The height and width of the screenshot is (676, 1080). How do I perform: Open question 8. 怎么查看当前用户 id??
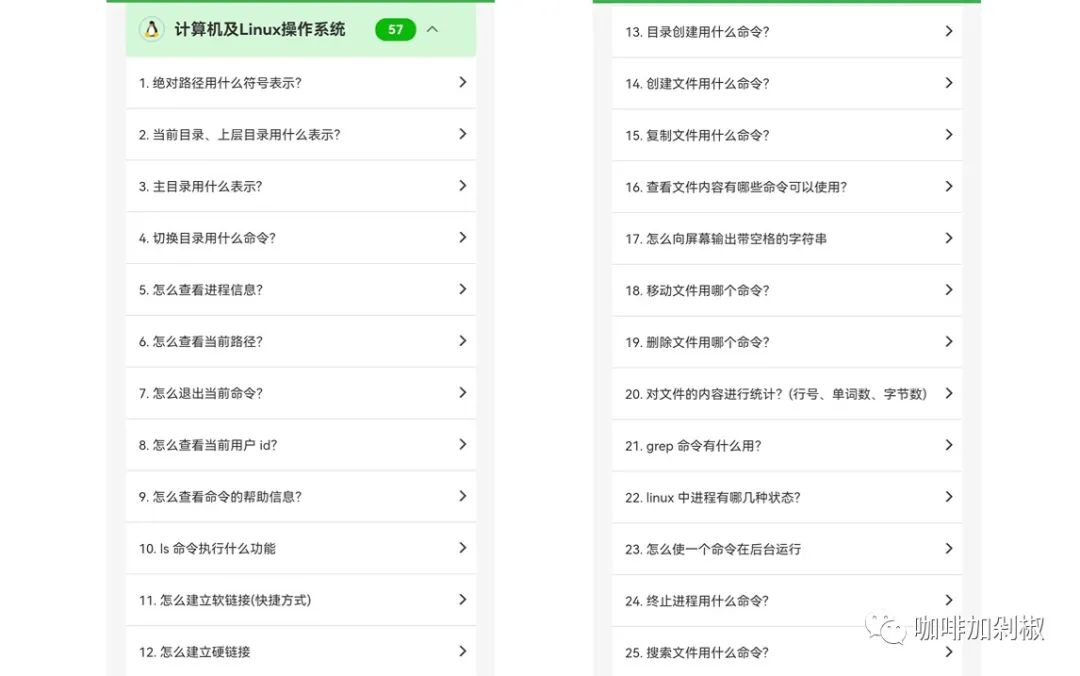click(x=301, y=444)
